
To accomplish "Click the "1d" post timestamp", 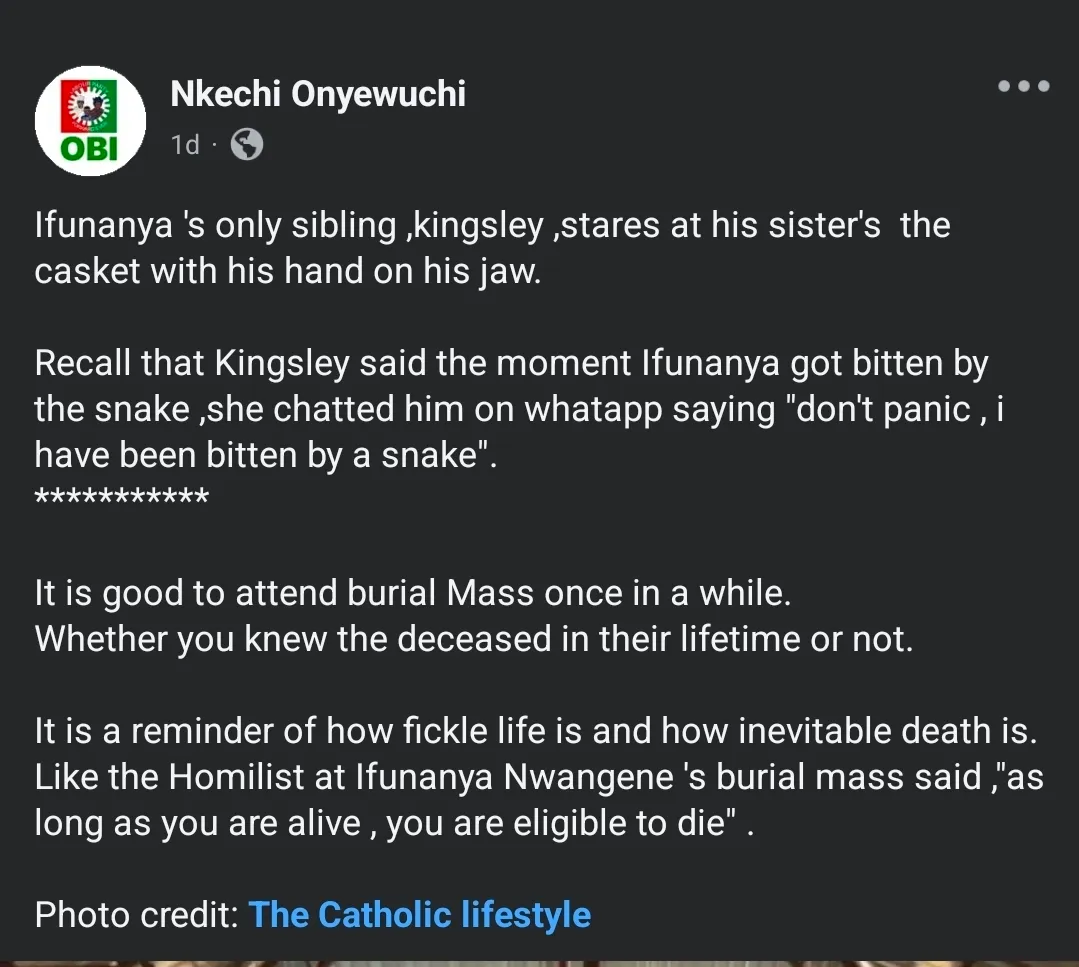I will tap(185, 145).
